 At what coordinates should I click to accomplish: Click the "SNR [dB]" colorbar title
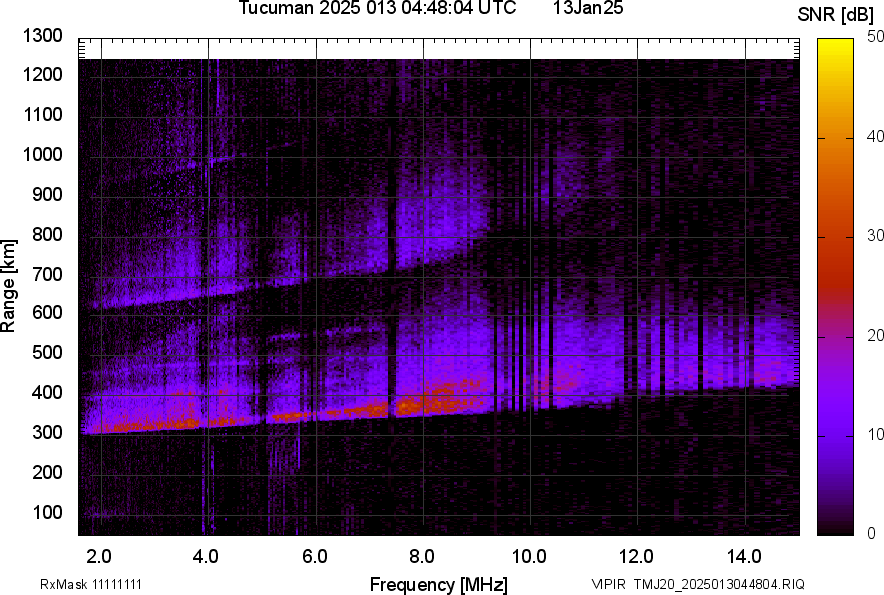pos(836,14)
